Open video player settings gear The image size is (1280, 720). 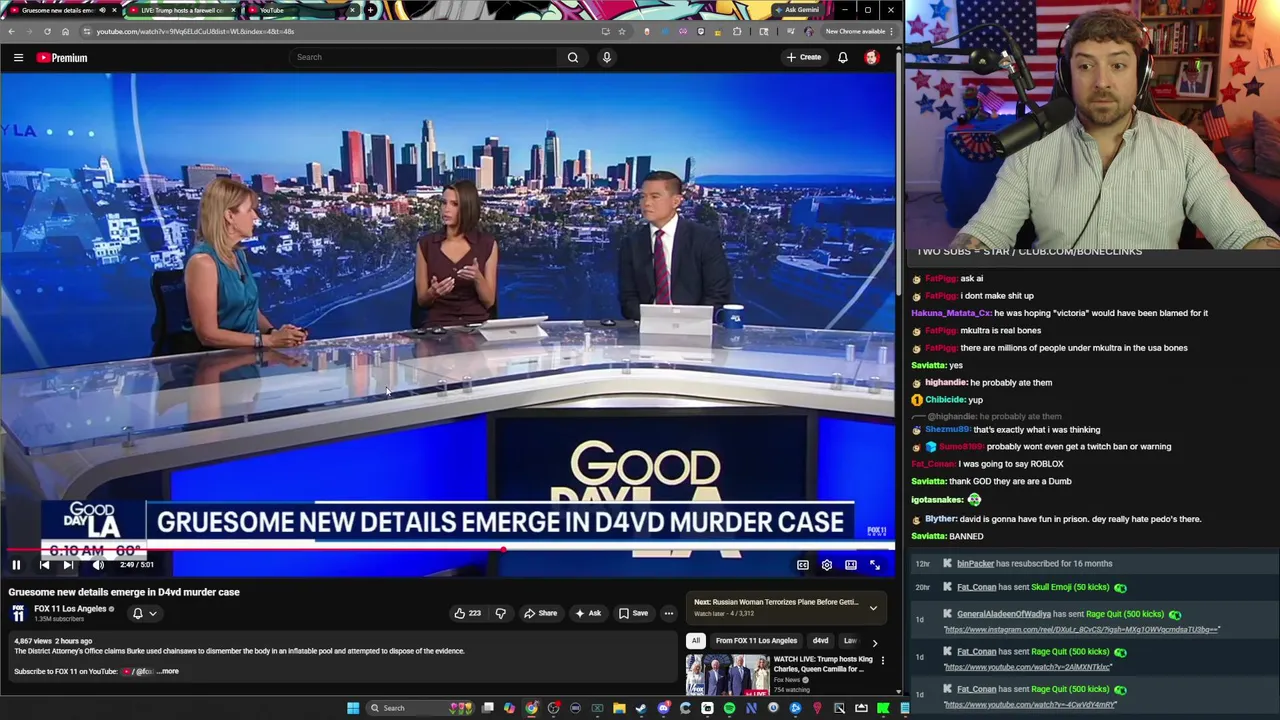coord(827,565)
